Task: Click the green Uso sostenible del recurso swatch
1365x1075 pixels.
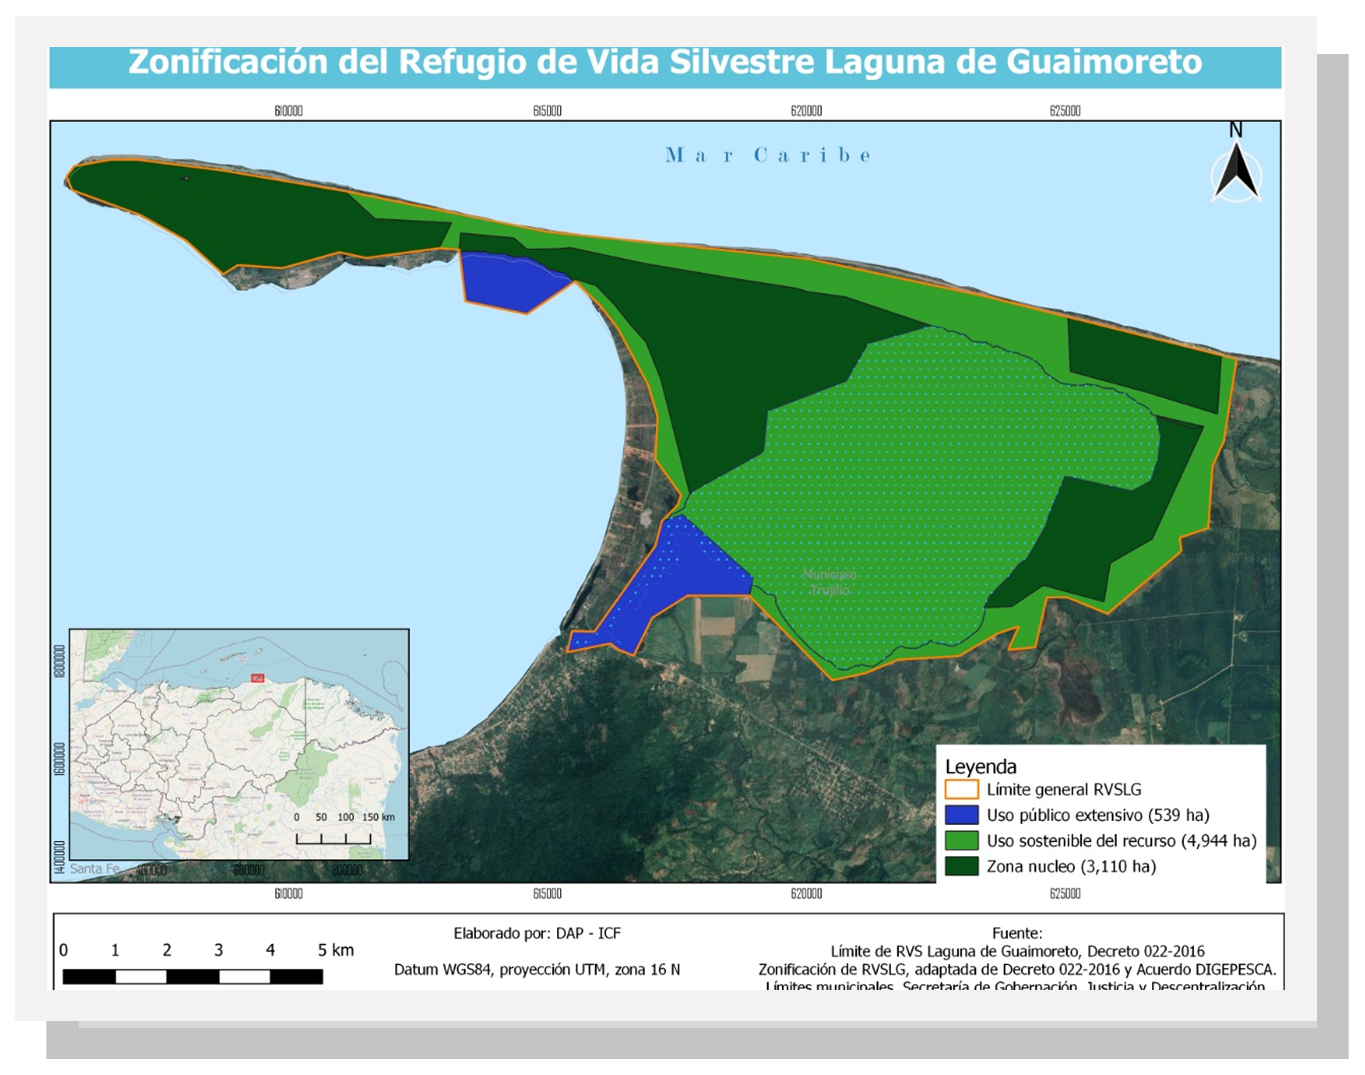Action: click(961, 841)
